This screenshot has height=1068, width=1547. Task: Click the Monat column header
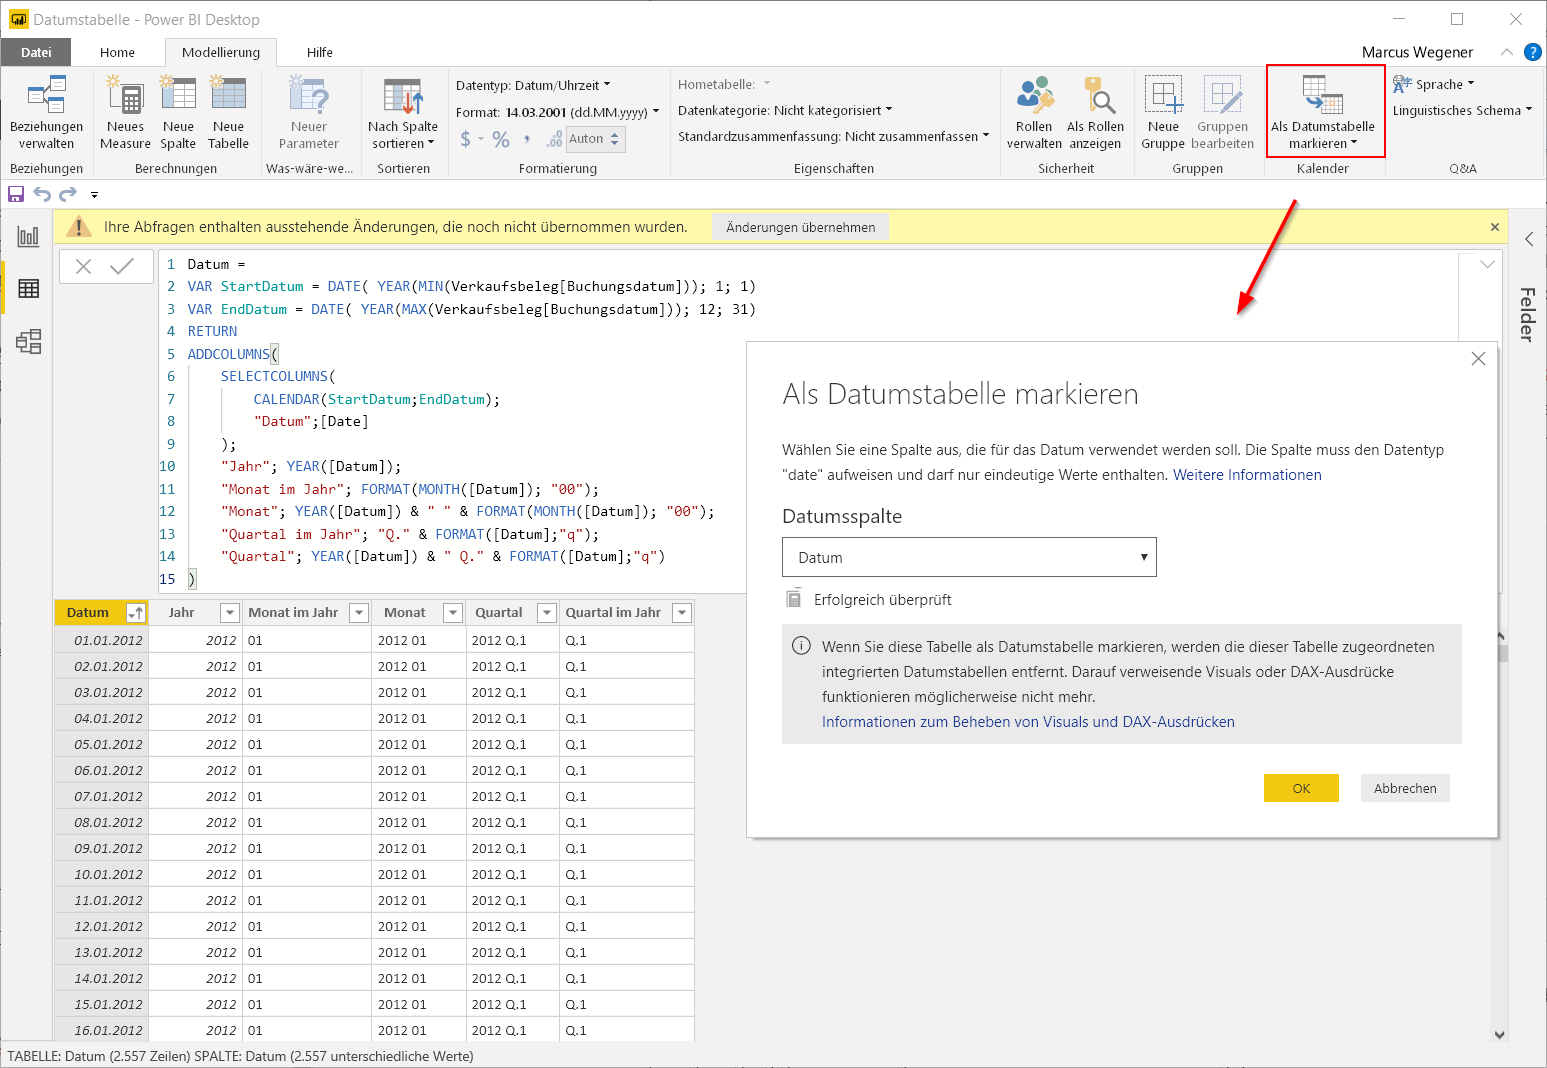405,613
